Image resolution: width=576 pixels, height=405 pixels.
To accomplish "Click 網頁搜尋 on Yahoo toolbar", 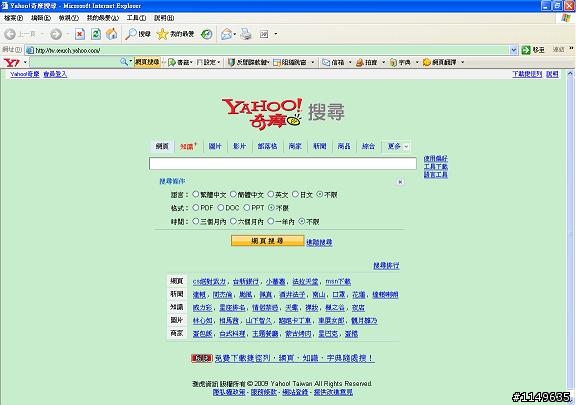I will pyautogui.click(x=147, y=62).
